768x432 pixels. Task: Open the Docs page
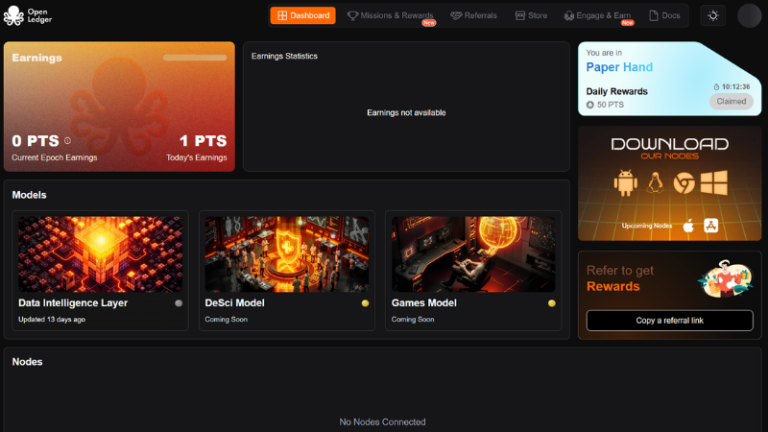coord(665,16)
